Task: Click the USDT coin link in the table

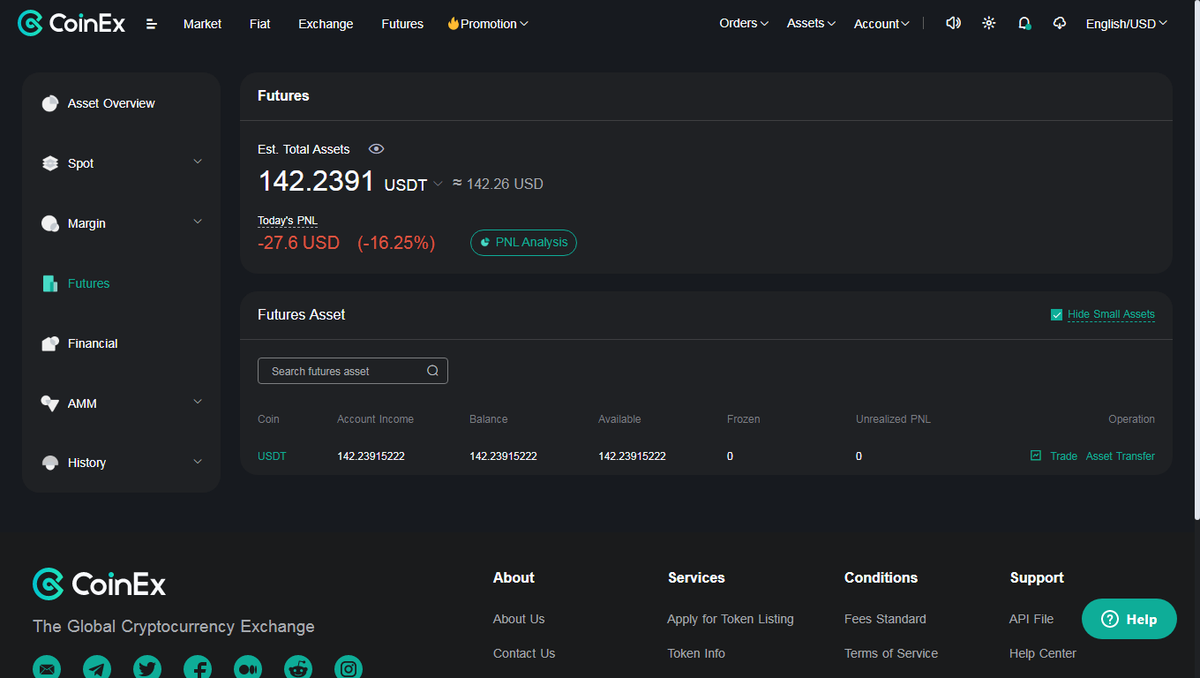Action: click(272, 456)
